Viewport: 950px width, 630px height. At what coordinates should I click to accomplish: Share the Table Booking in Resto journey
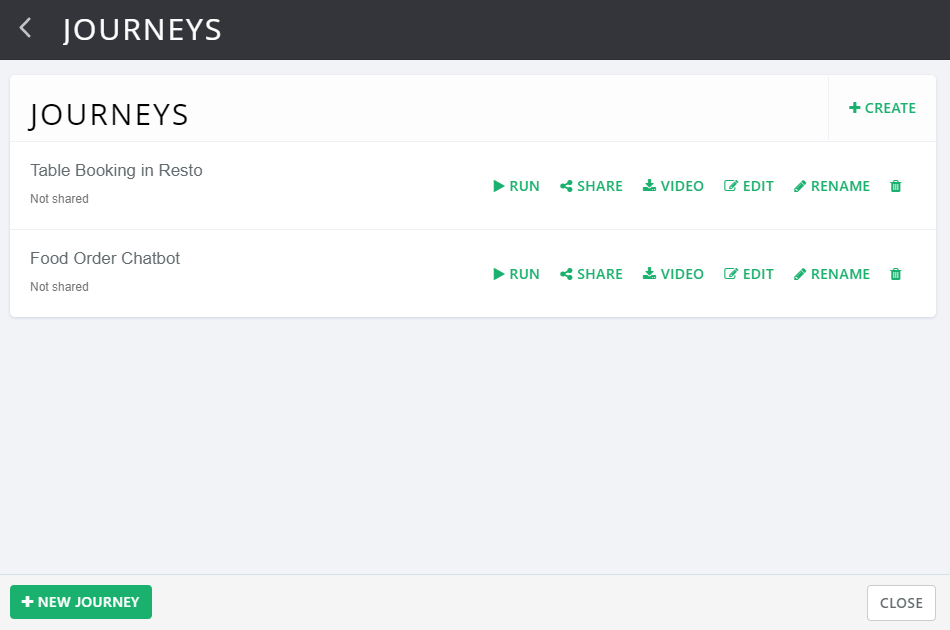[591, 186]
